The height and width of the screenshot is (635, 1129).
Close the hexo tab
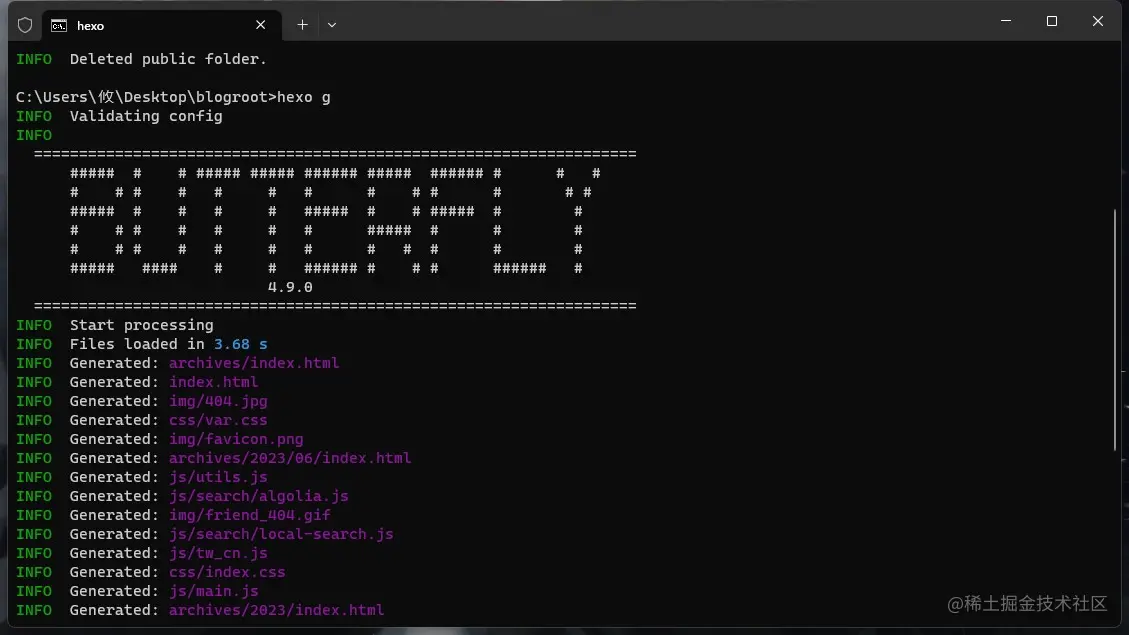click(x=261, y=25)
